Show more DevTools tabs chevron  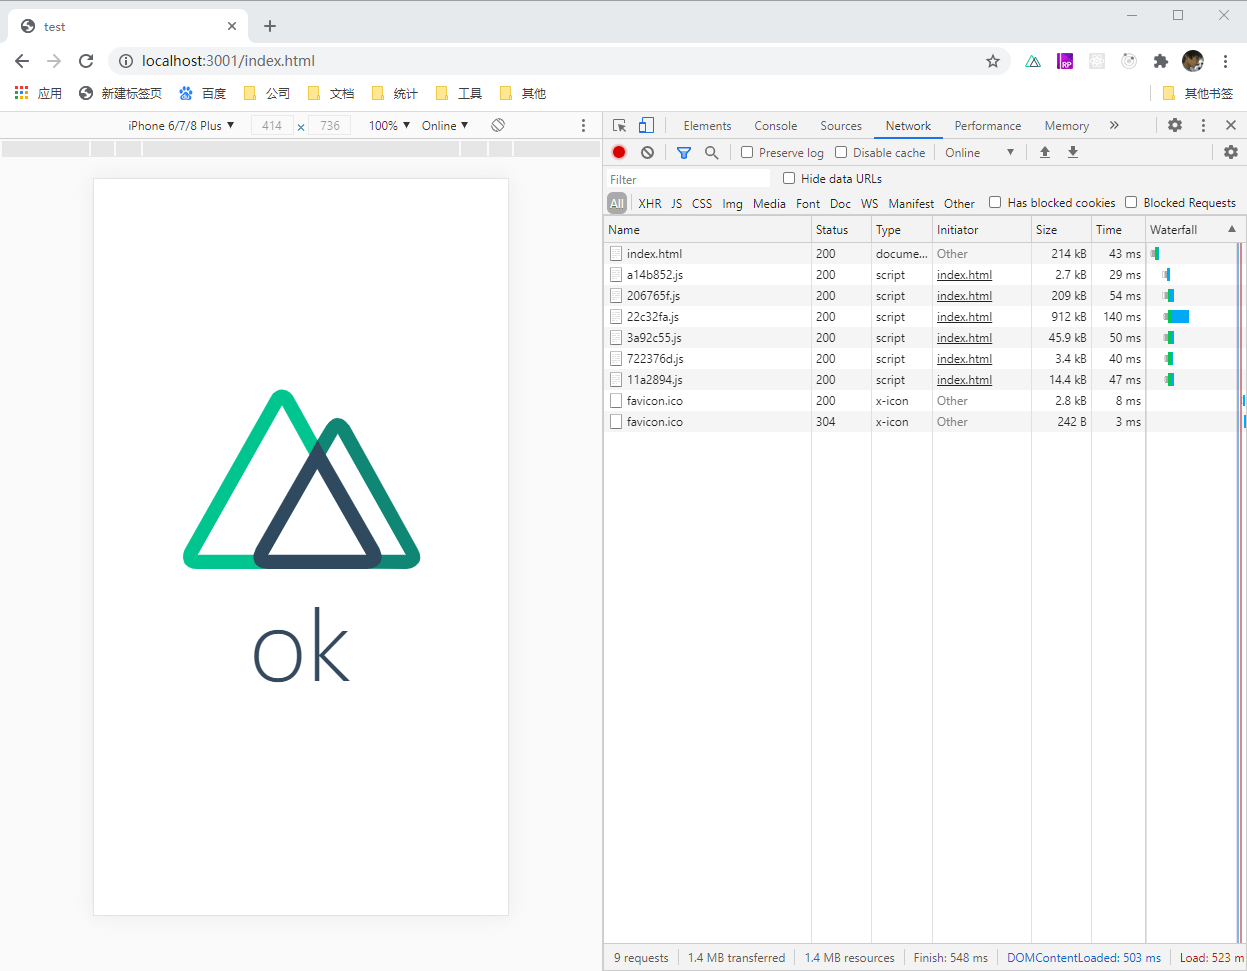[1114, 125]
